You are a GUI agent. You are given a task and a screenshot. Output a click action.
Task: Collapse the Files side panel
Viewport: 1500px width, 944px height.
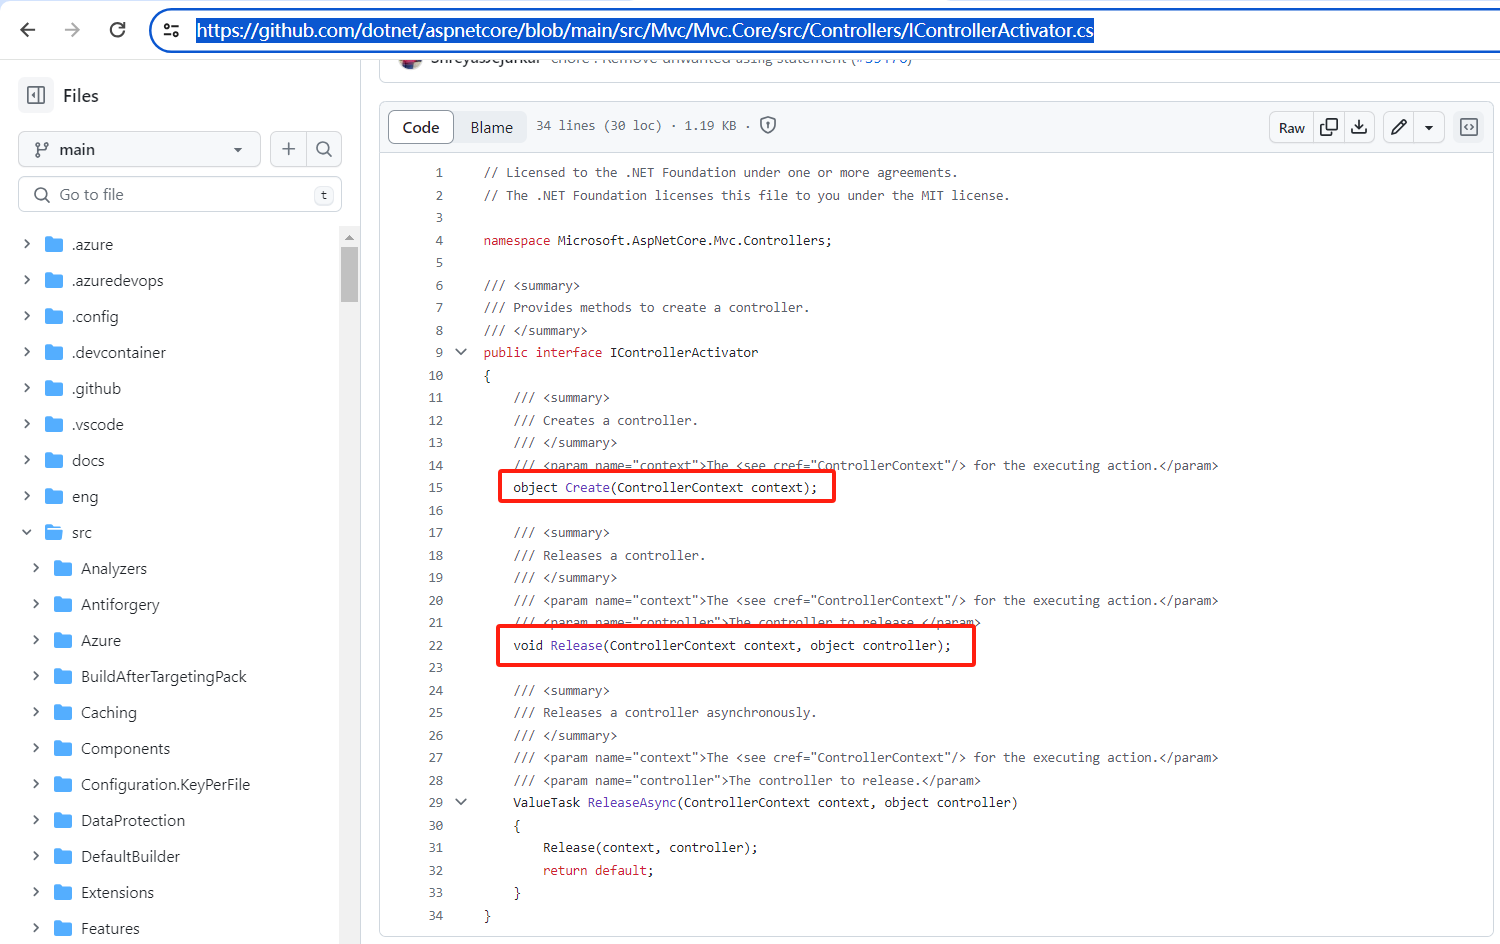coord(36,95)
